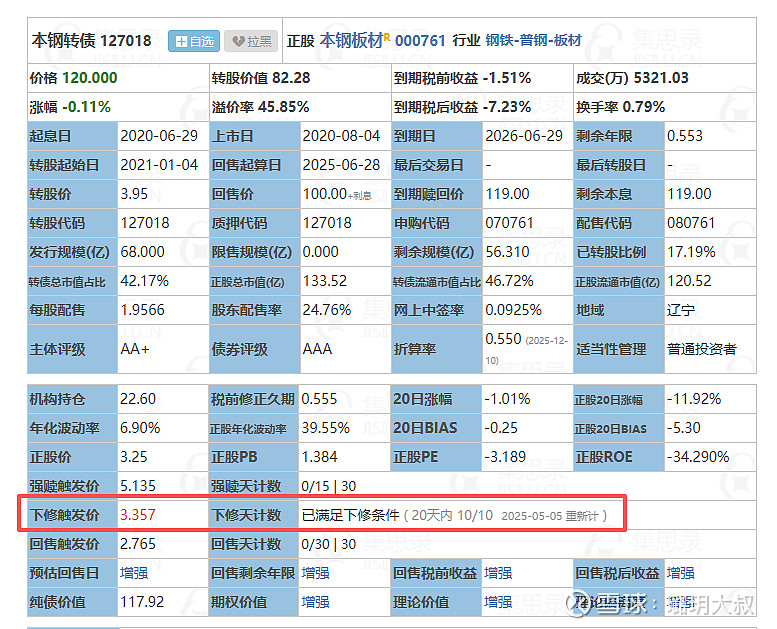Select 正股ROE value -34.290%
This screenshot has width=777, height=629.
(x=698, y=457)
